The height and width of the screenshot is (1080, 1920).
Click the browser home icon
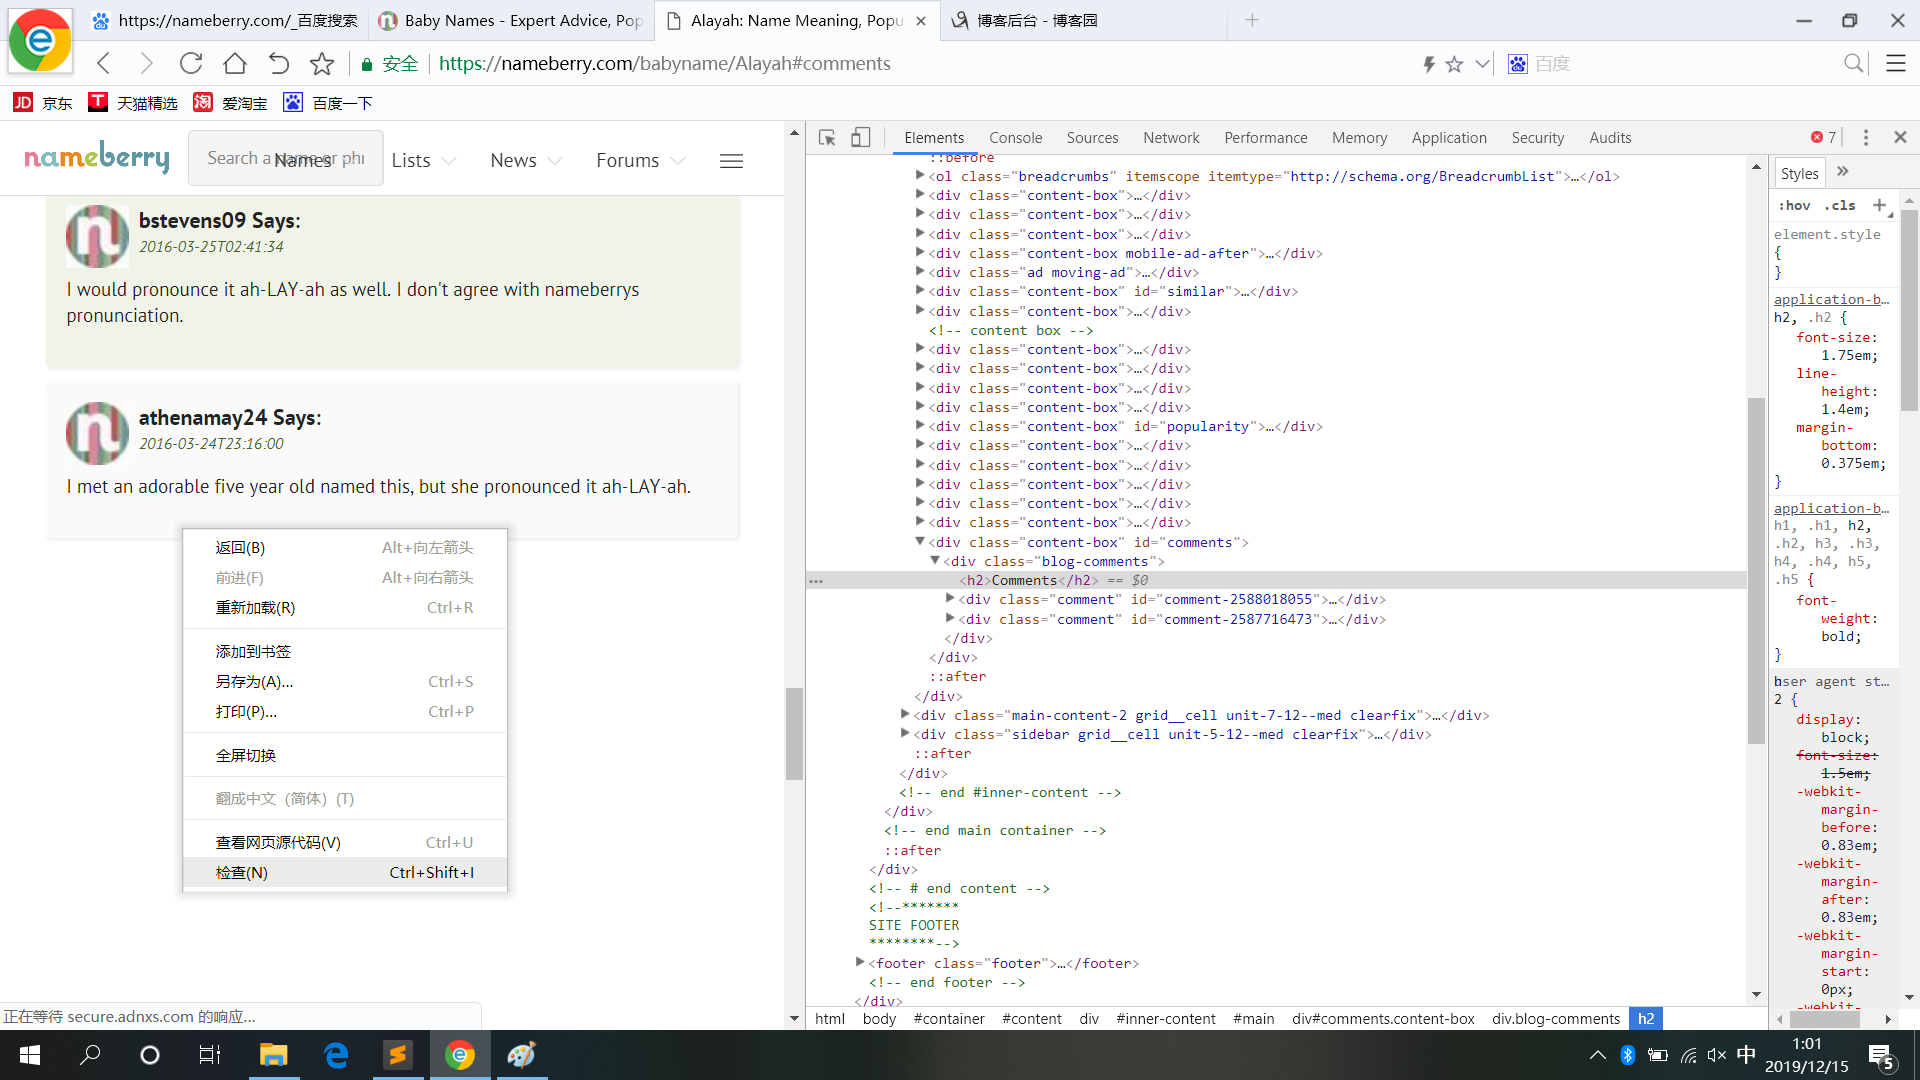pos(235,64)
